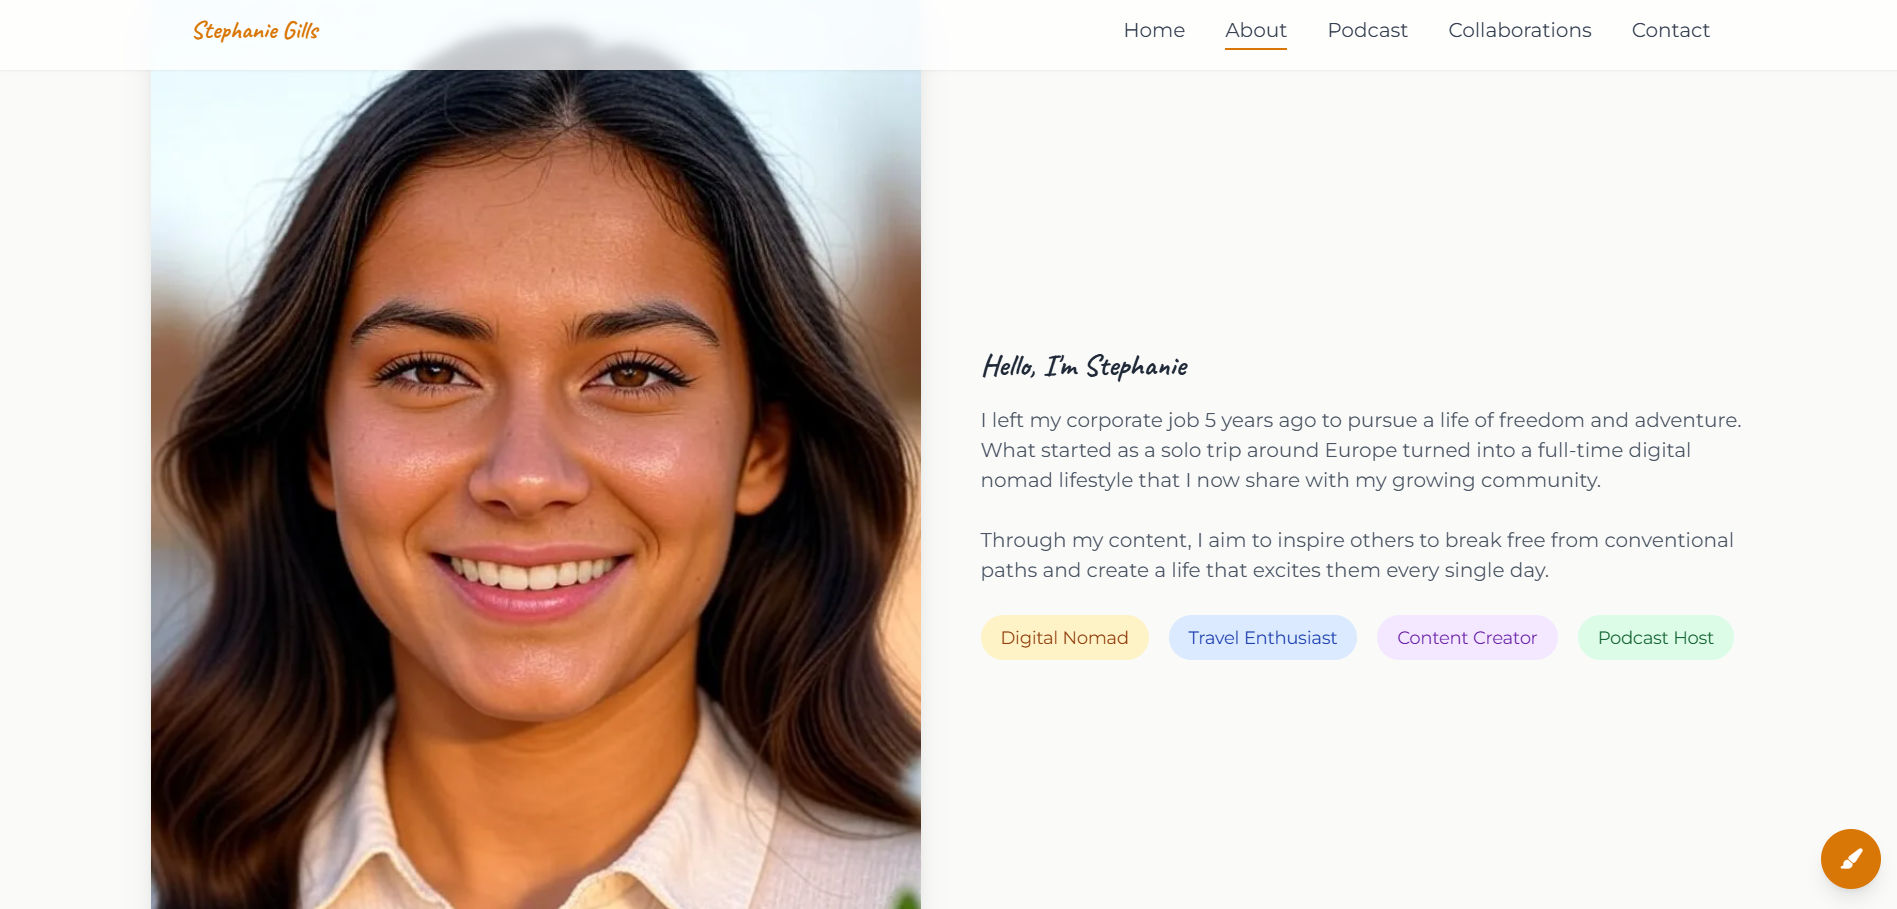
Task: Click Stephanie's portrait photo
Action: tap(536, 489)
